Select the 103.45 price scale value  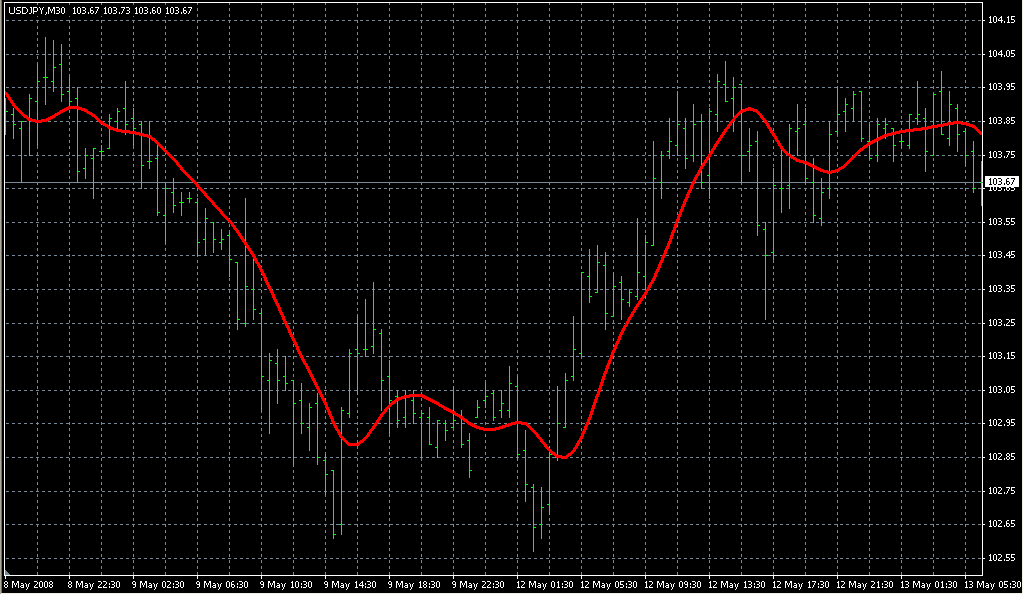1001,255
